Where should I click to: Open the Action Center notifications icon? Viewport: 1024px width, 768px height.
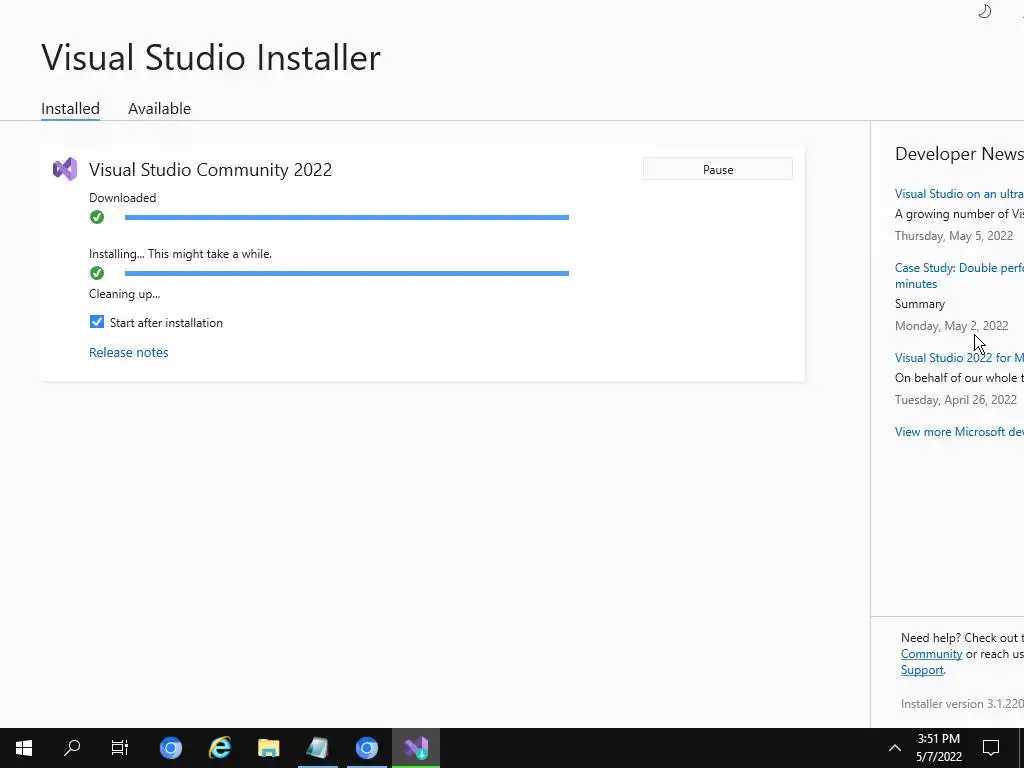coord(991,748)
